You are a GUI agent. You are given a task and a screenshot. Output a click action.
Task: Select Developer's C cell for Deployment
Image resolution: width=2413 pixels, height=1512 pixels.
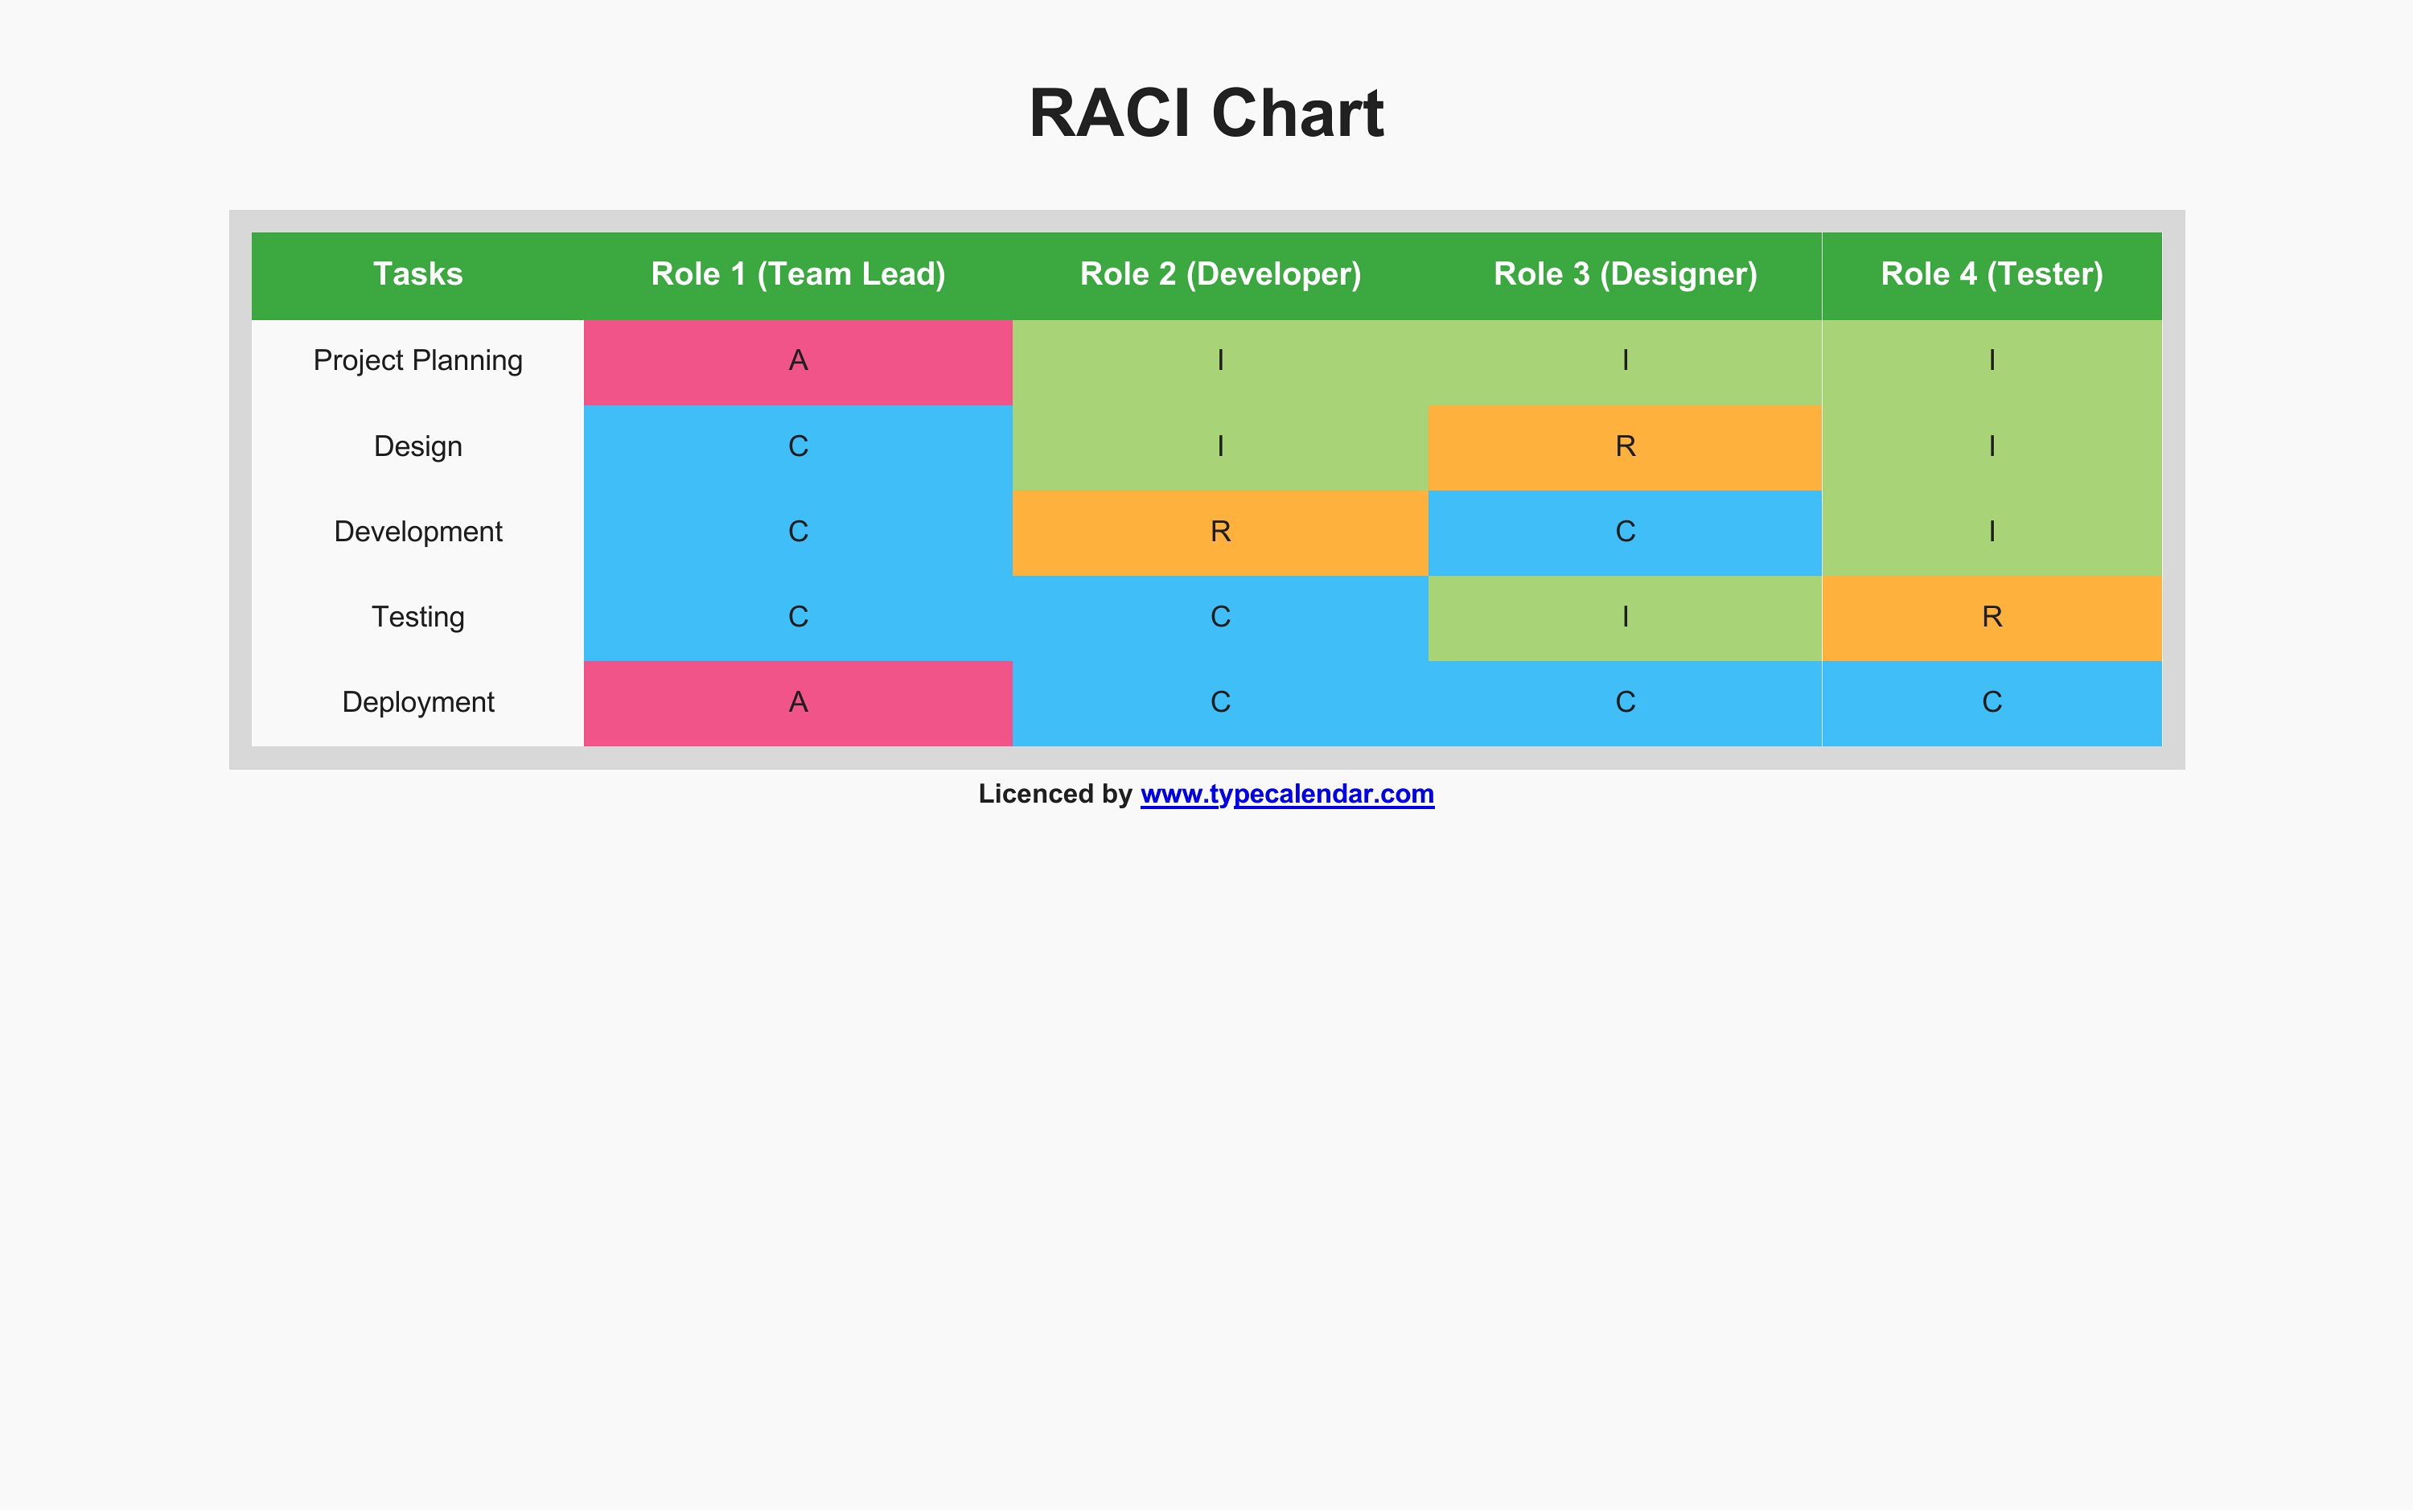(1220, 703)
